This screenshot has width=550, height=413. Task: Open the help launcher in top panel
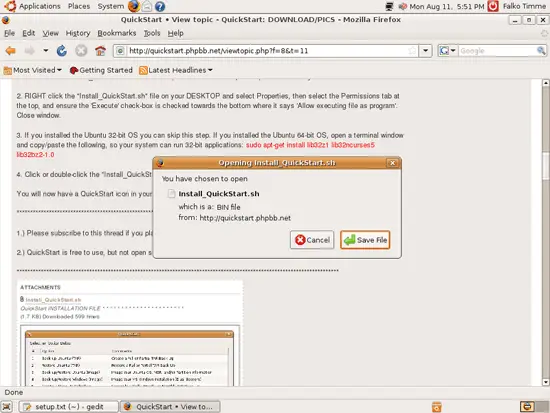(160, 6)
